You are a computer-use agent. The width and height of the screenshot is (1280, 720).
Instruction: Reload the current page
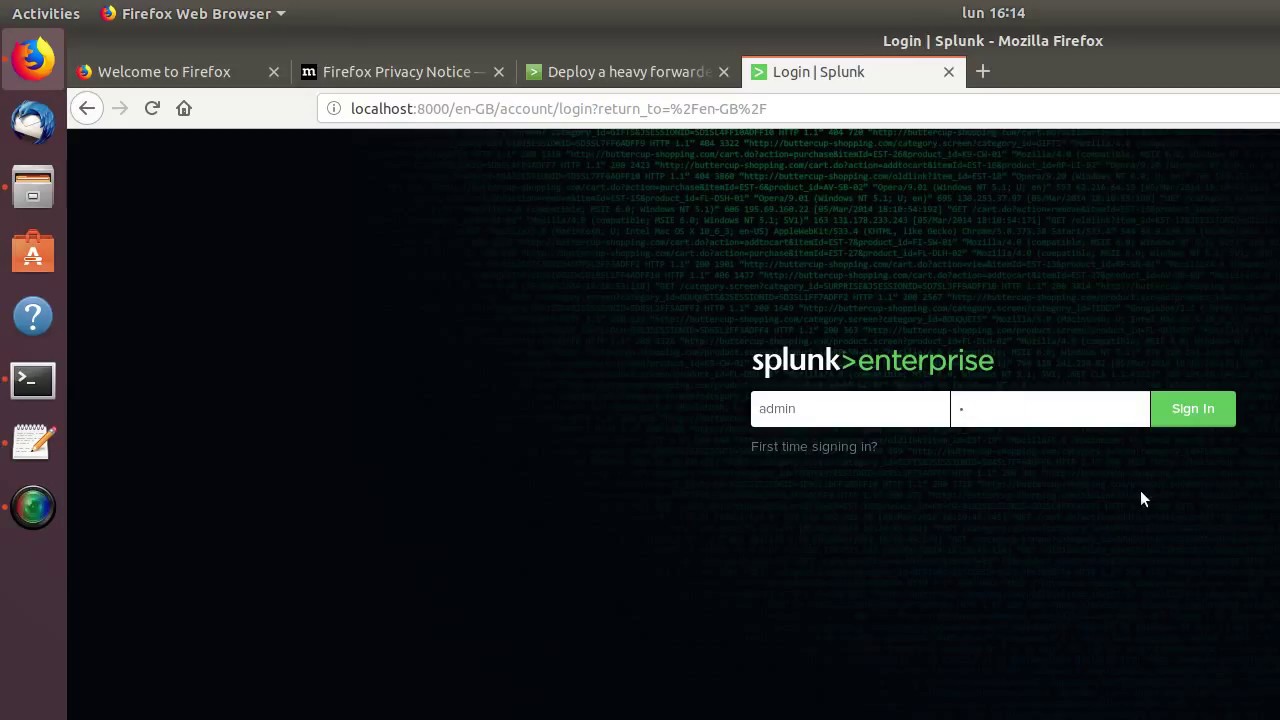coord(152,108)
